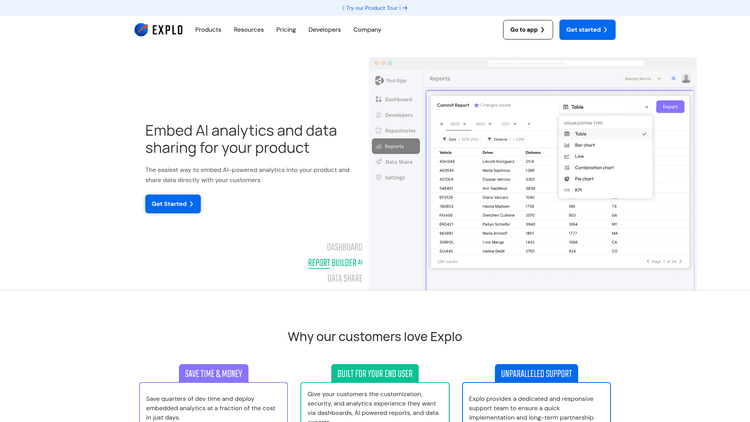Click the hero Get Started button
This screenshot has height=422, width=750.
173,204
